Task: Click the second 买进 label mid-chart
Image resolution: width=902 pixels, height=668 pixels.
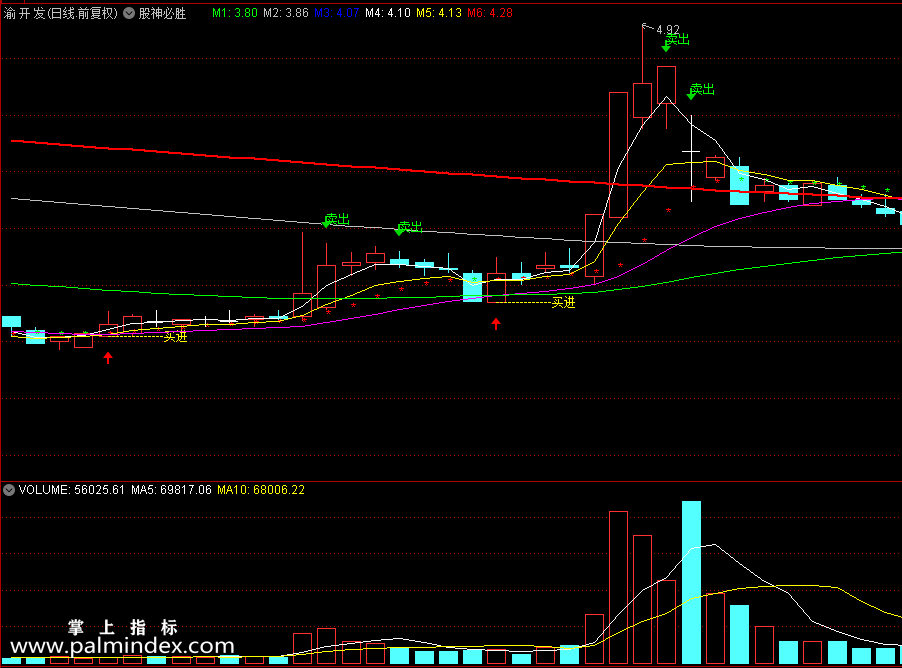Action: (x=563, y=302)
